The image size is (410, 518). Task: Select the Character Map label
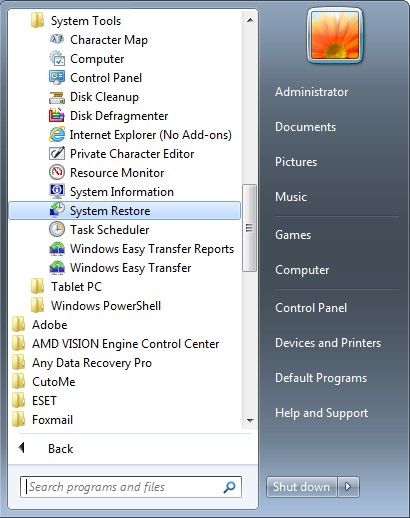point(109,40)
